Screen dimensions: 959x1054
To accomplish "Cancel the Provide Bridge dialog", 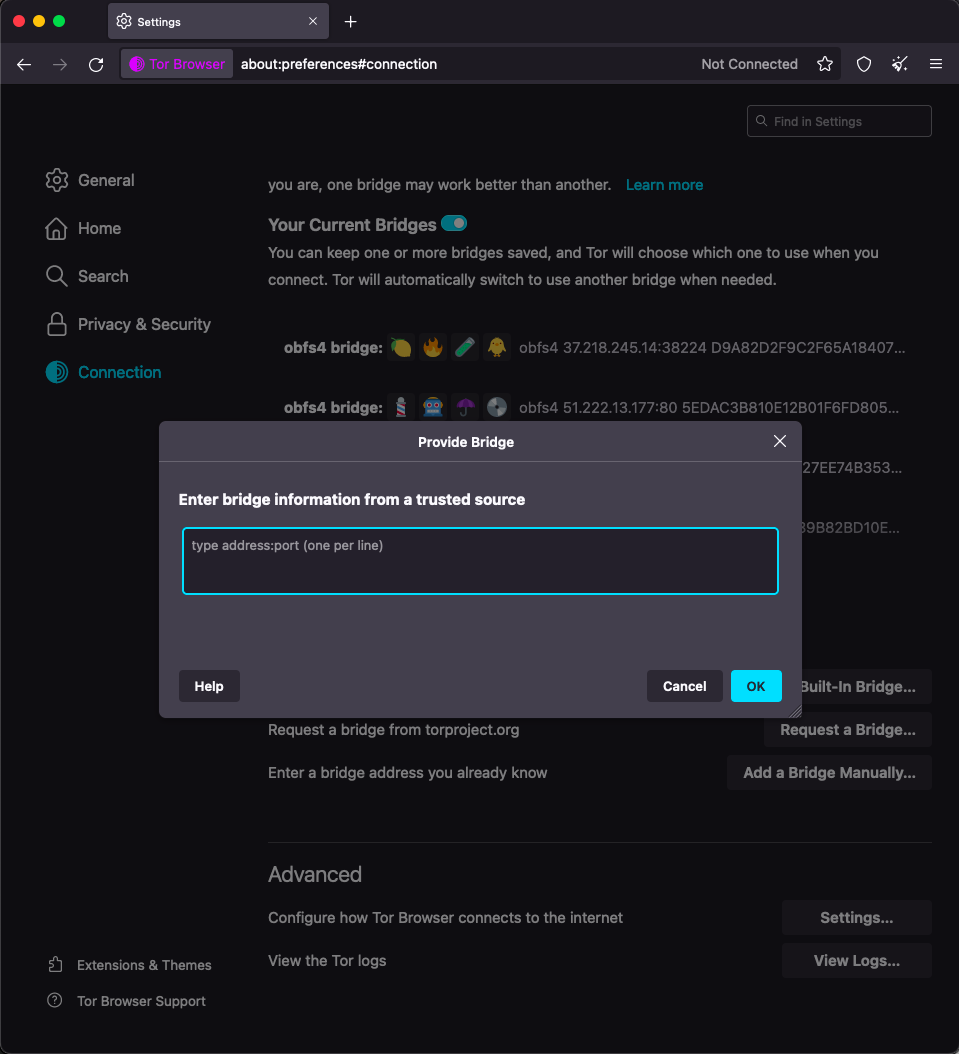I will click(684, 686).
